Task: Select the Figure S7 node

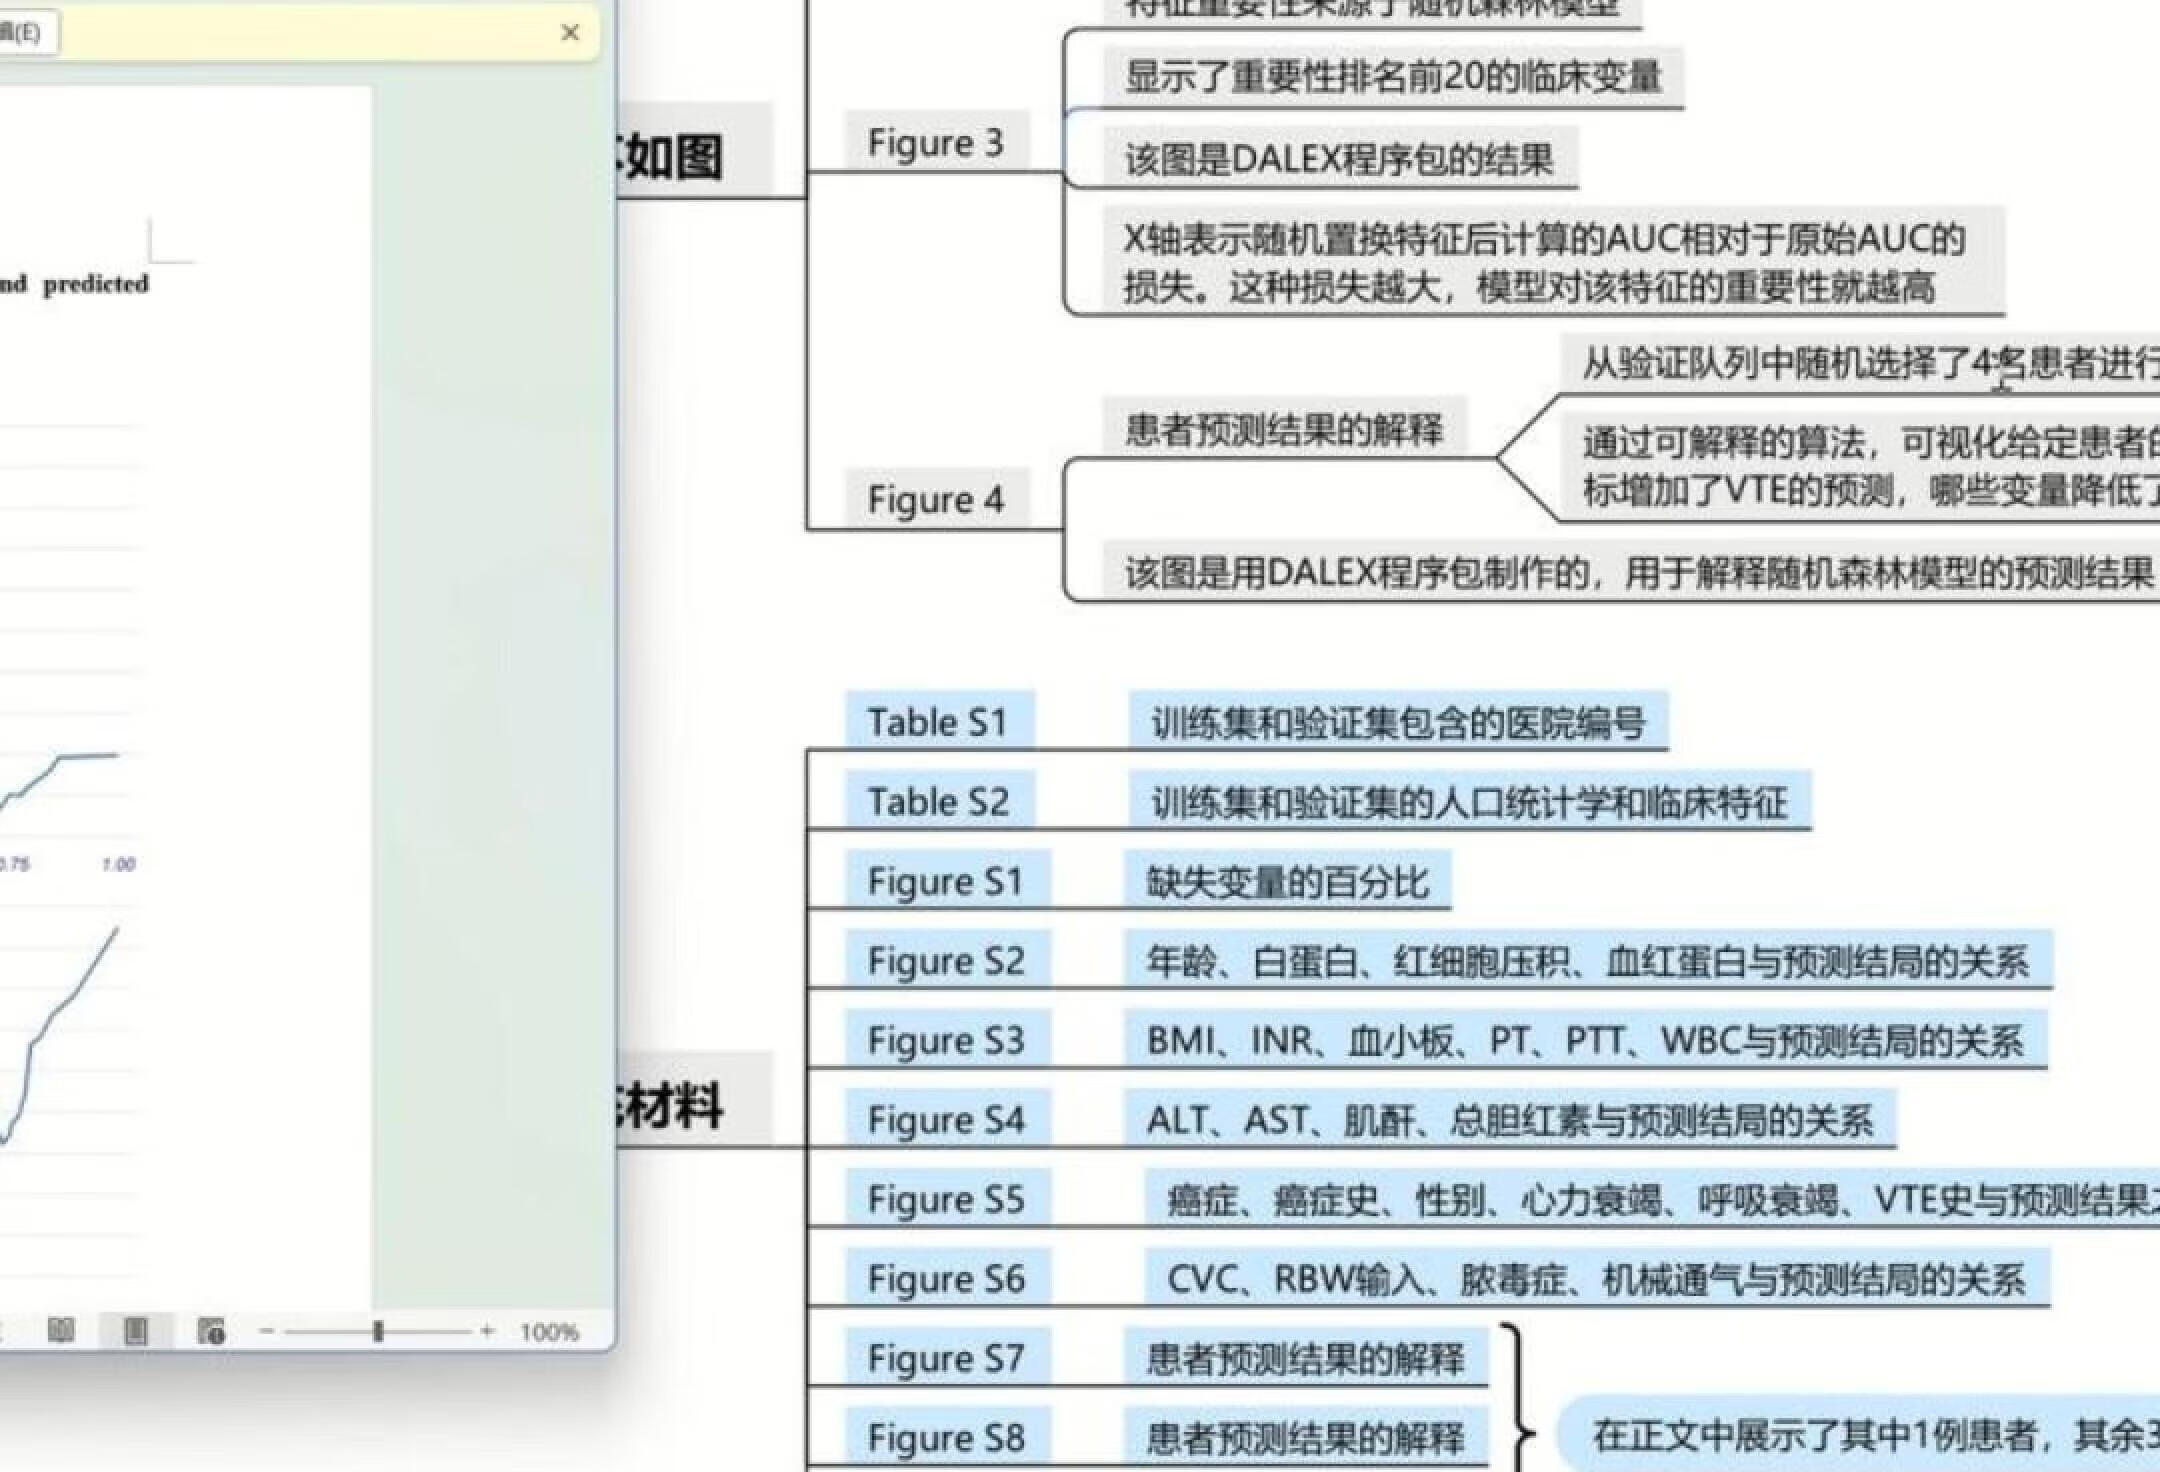Action: (x=946, y=1357)
